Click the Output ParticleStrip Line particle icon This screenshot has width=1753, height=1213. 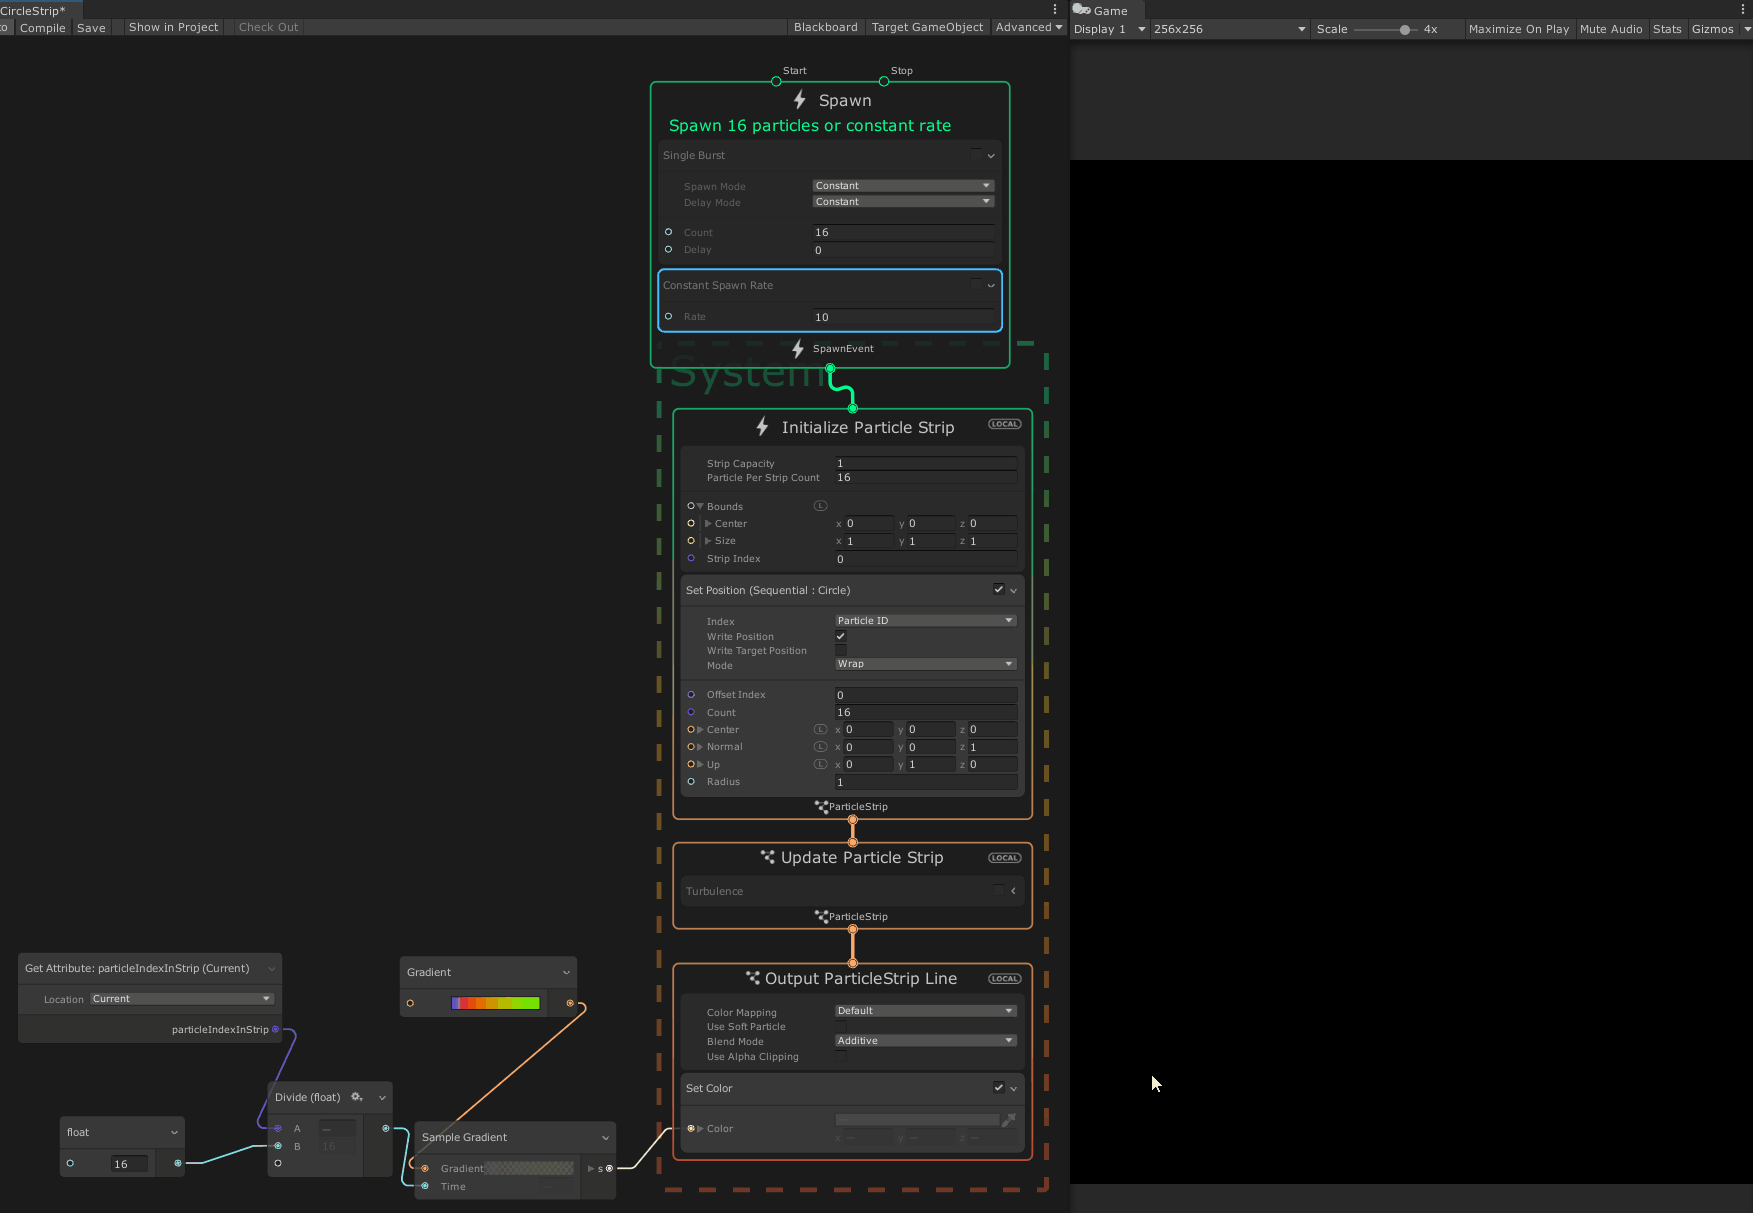click(752, 978)
